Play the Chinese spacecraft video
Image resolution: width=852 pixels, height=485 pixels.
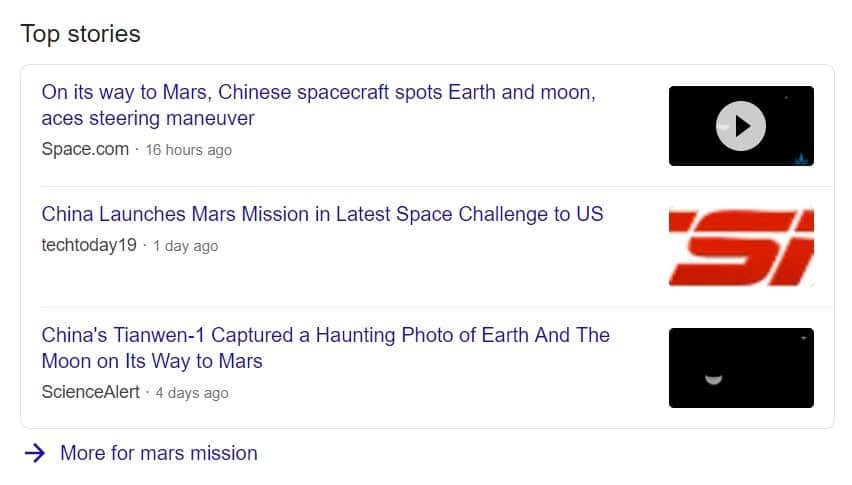741,126
